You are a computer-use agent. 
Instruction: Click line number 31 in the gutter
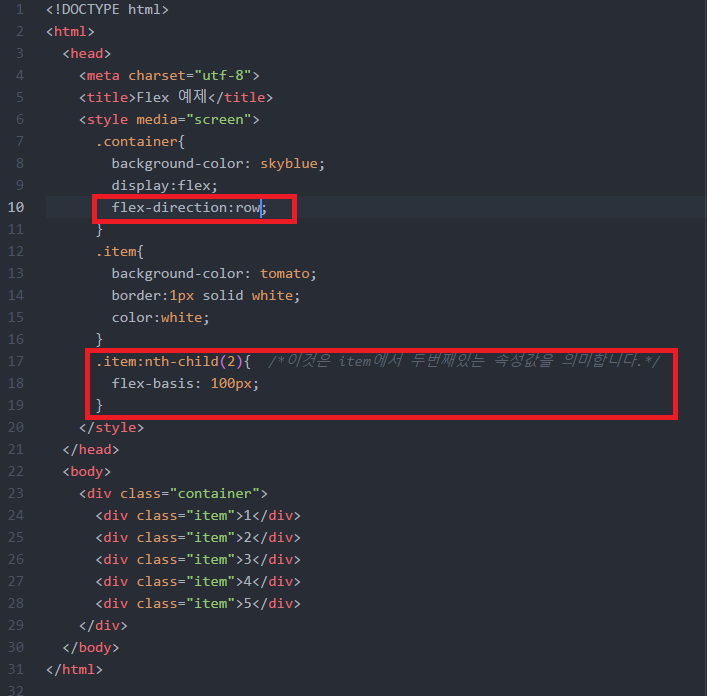16,670
